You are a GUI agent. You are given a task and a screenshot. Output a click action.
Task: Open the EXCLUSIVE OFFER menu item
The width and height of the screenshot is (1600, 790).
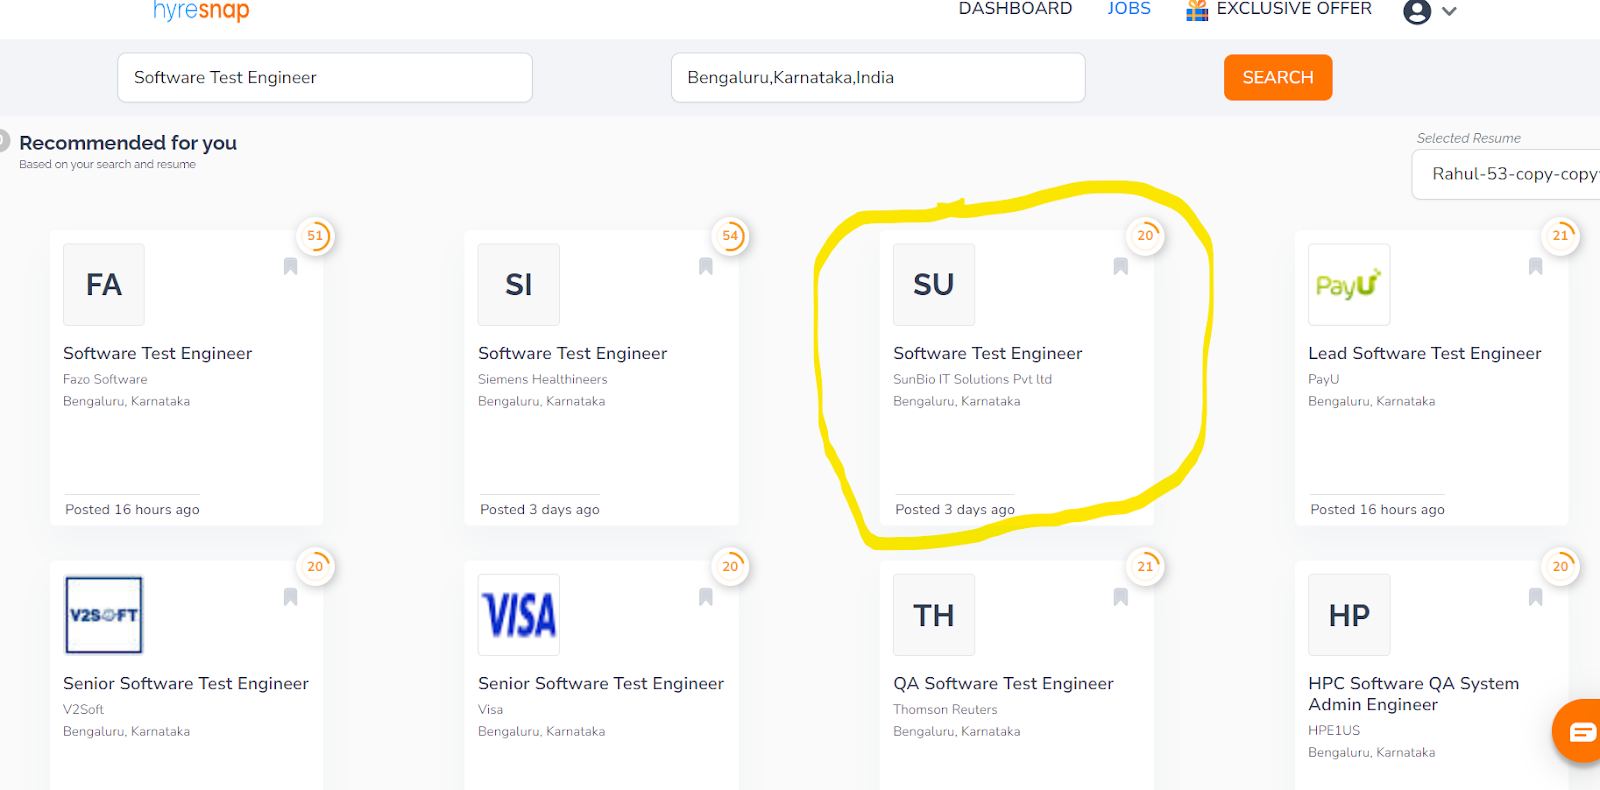(1294, 9)
